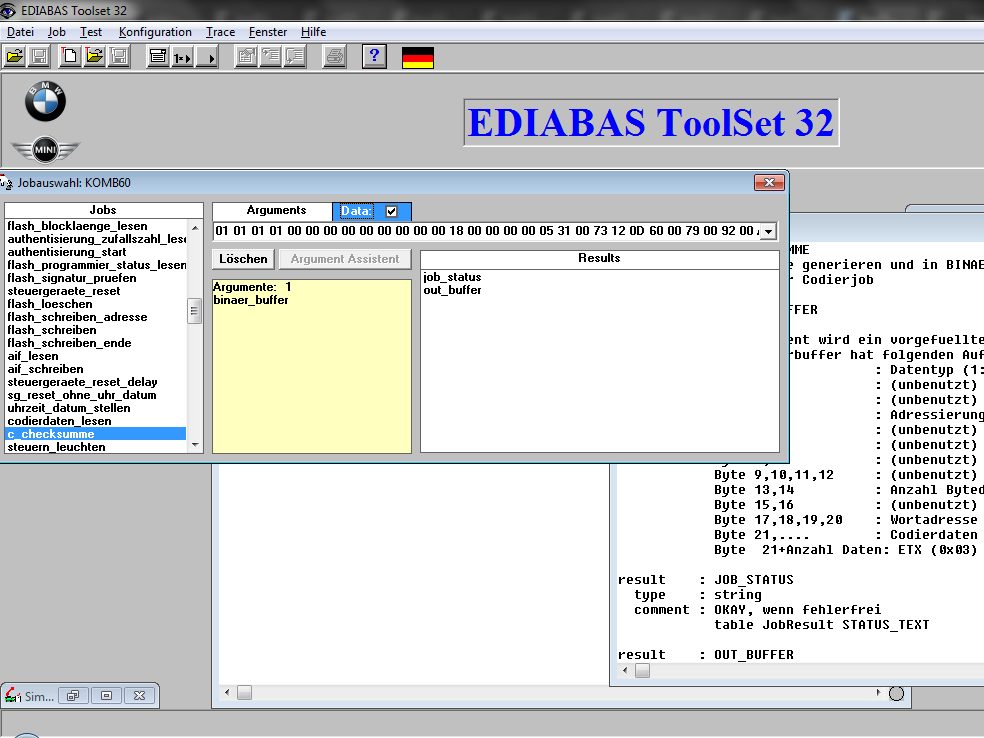Select the Data: tab label
984x738 pixels.
[356, 211]
